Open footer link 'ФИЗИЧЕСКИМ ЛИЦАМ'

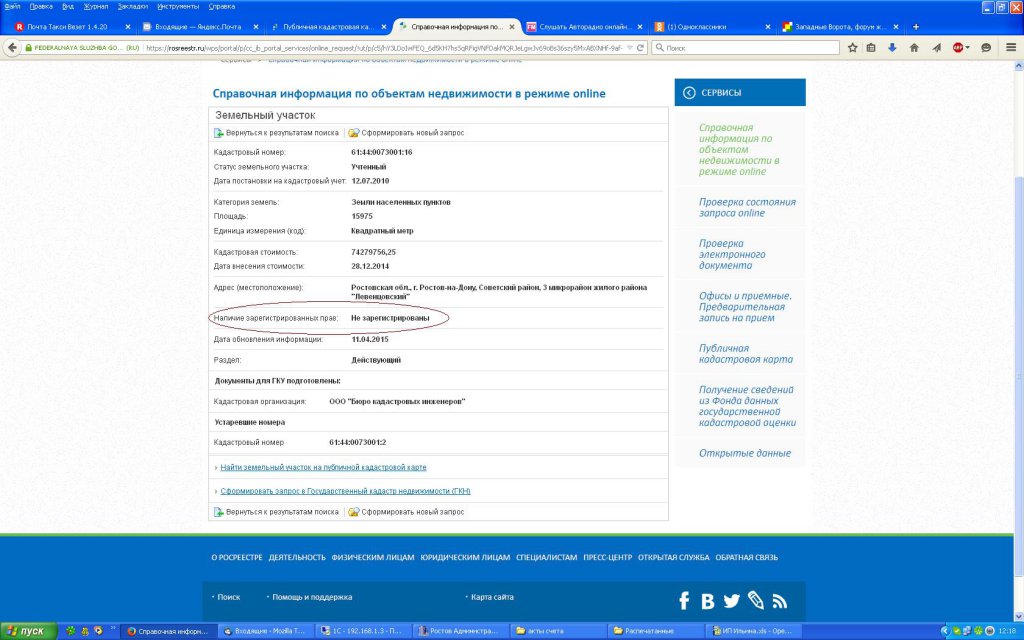pyautogui.click(x=372, y=558)
